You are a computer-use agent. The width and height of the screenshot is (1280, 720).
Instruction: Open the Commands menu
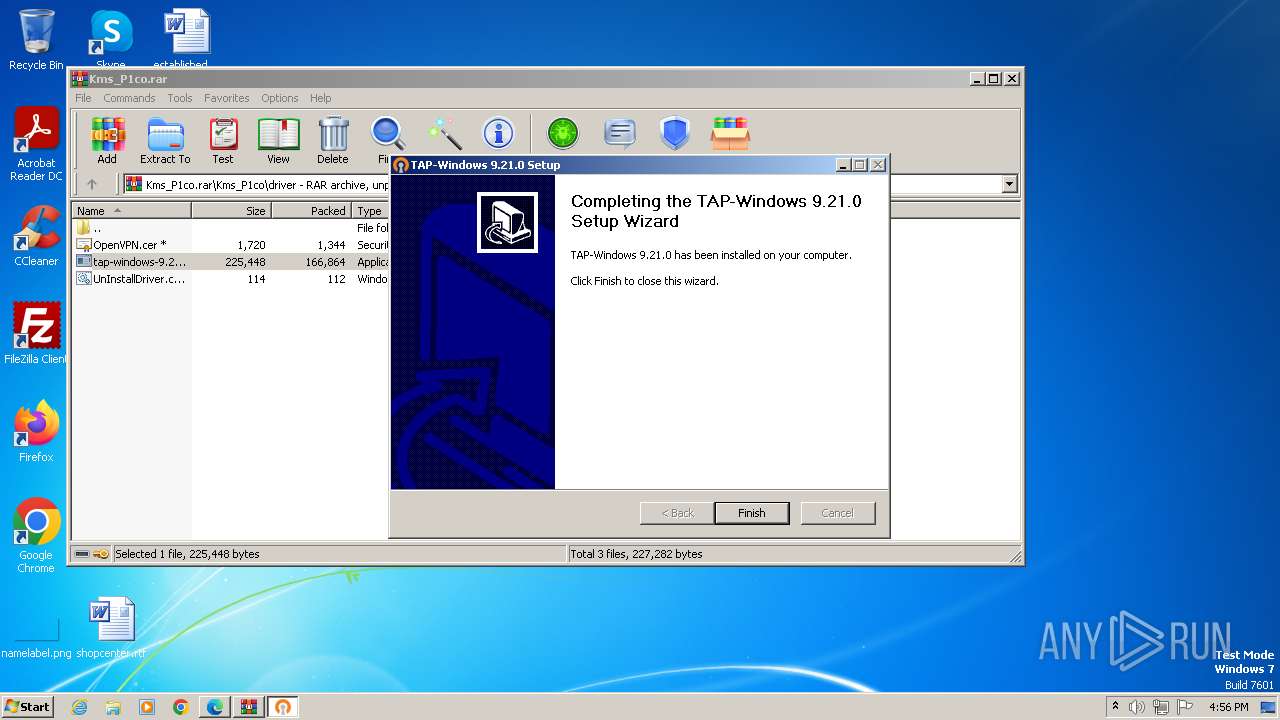[129, 98]
